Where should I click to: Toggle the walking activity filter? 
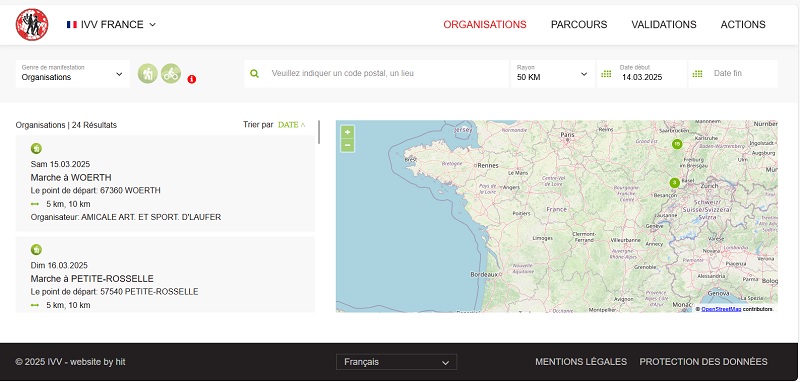(147, 74)
